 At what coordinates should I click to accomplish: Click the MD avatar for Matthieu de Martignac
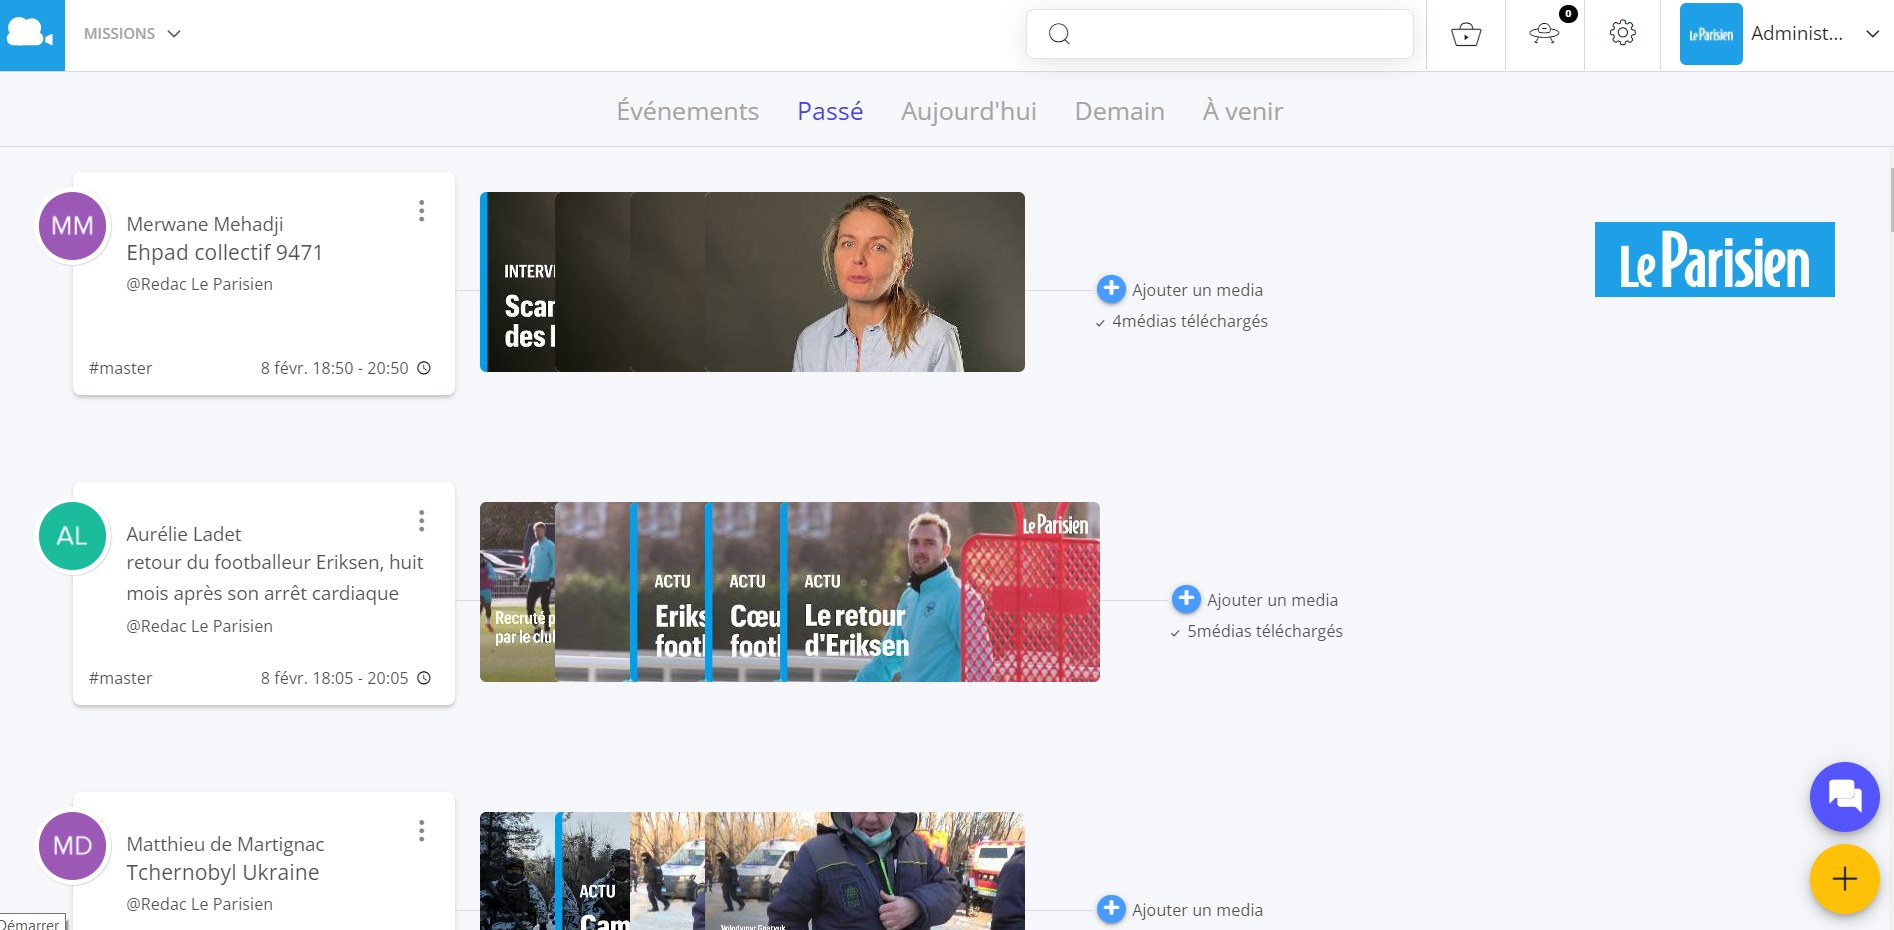(x=72, y=846)
